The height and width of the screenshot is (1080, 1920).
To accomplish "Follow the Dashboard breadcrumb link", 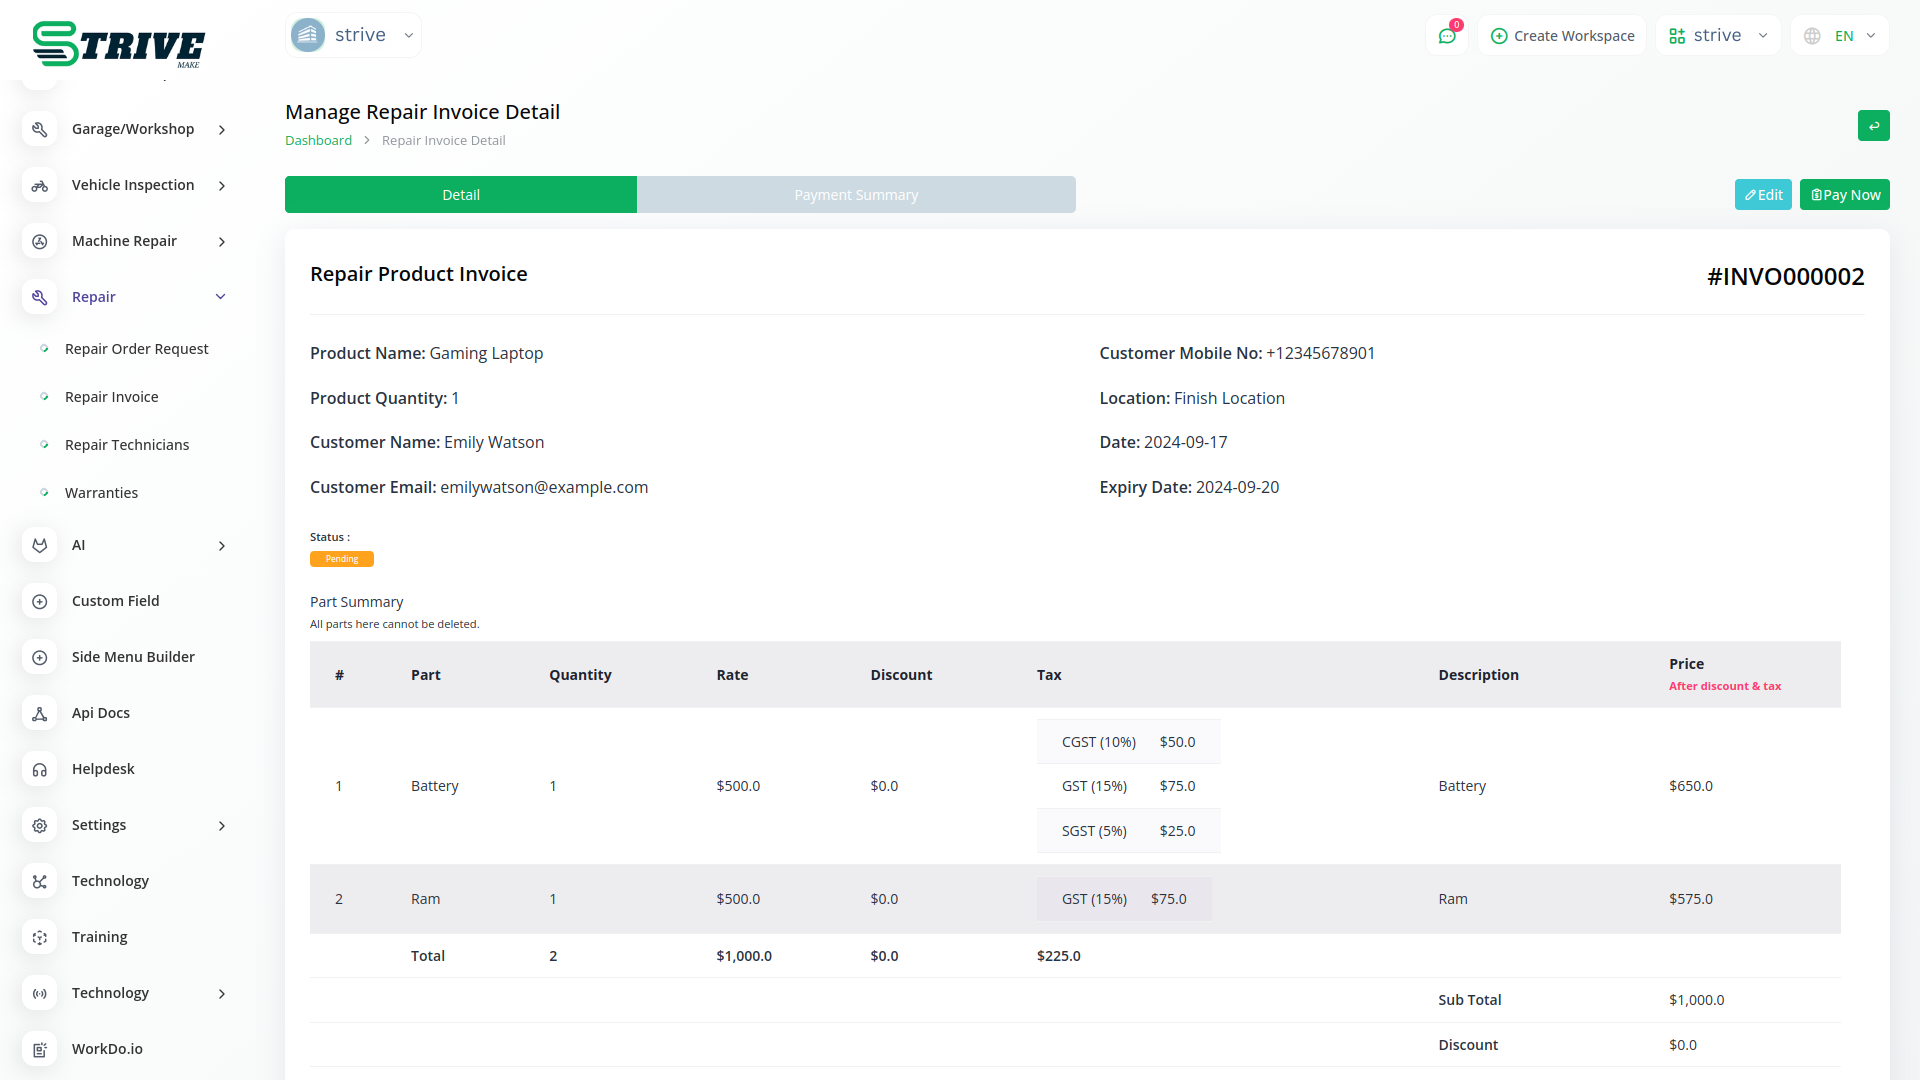I will click(x=318, y=140).
